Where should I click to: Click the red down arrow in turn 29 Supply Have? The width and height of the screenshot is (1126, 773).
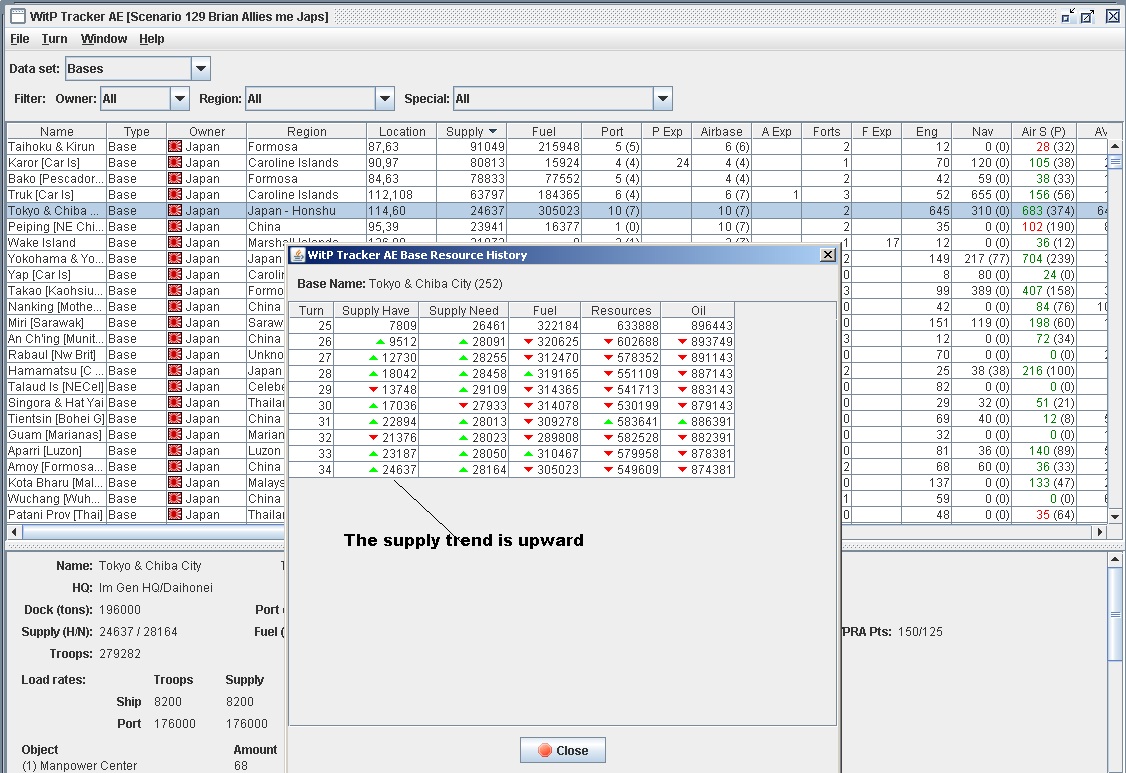[x=373, y=389]
